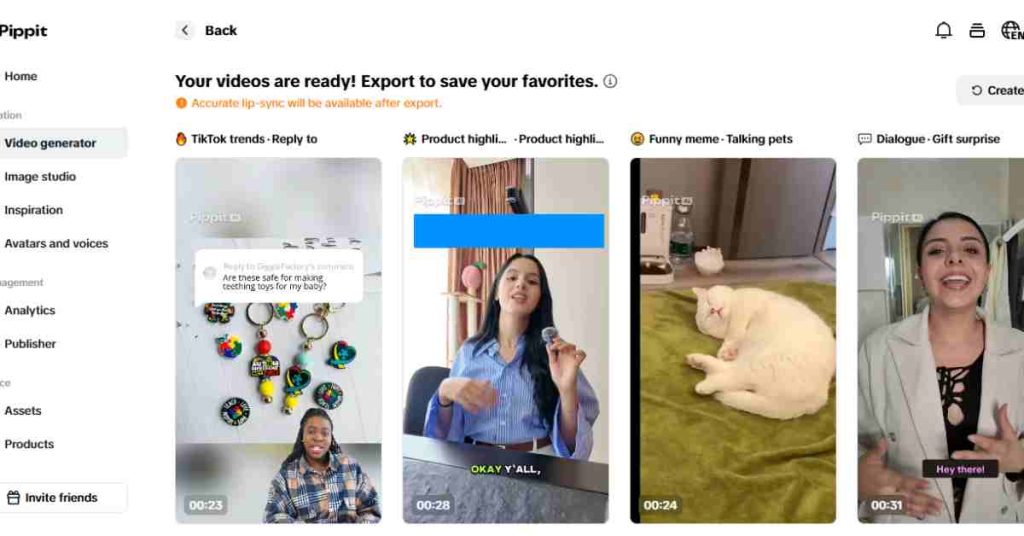Viewport: 1024px width, 536px height.
Task: Go to Avatars and voices
Action: tap(56, 244)
